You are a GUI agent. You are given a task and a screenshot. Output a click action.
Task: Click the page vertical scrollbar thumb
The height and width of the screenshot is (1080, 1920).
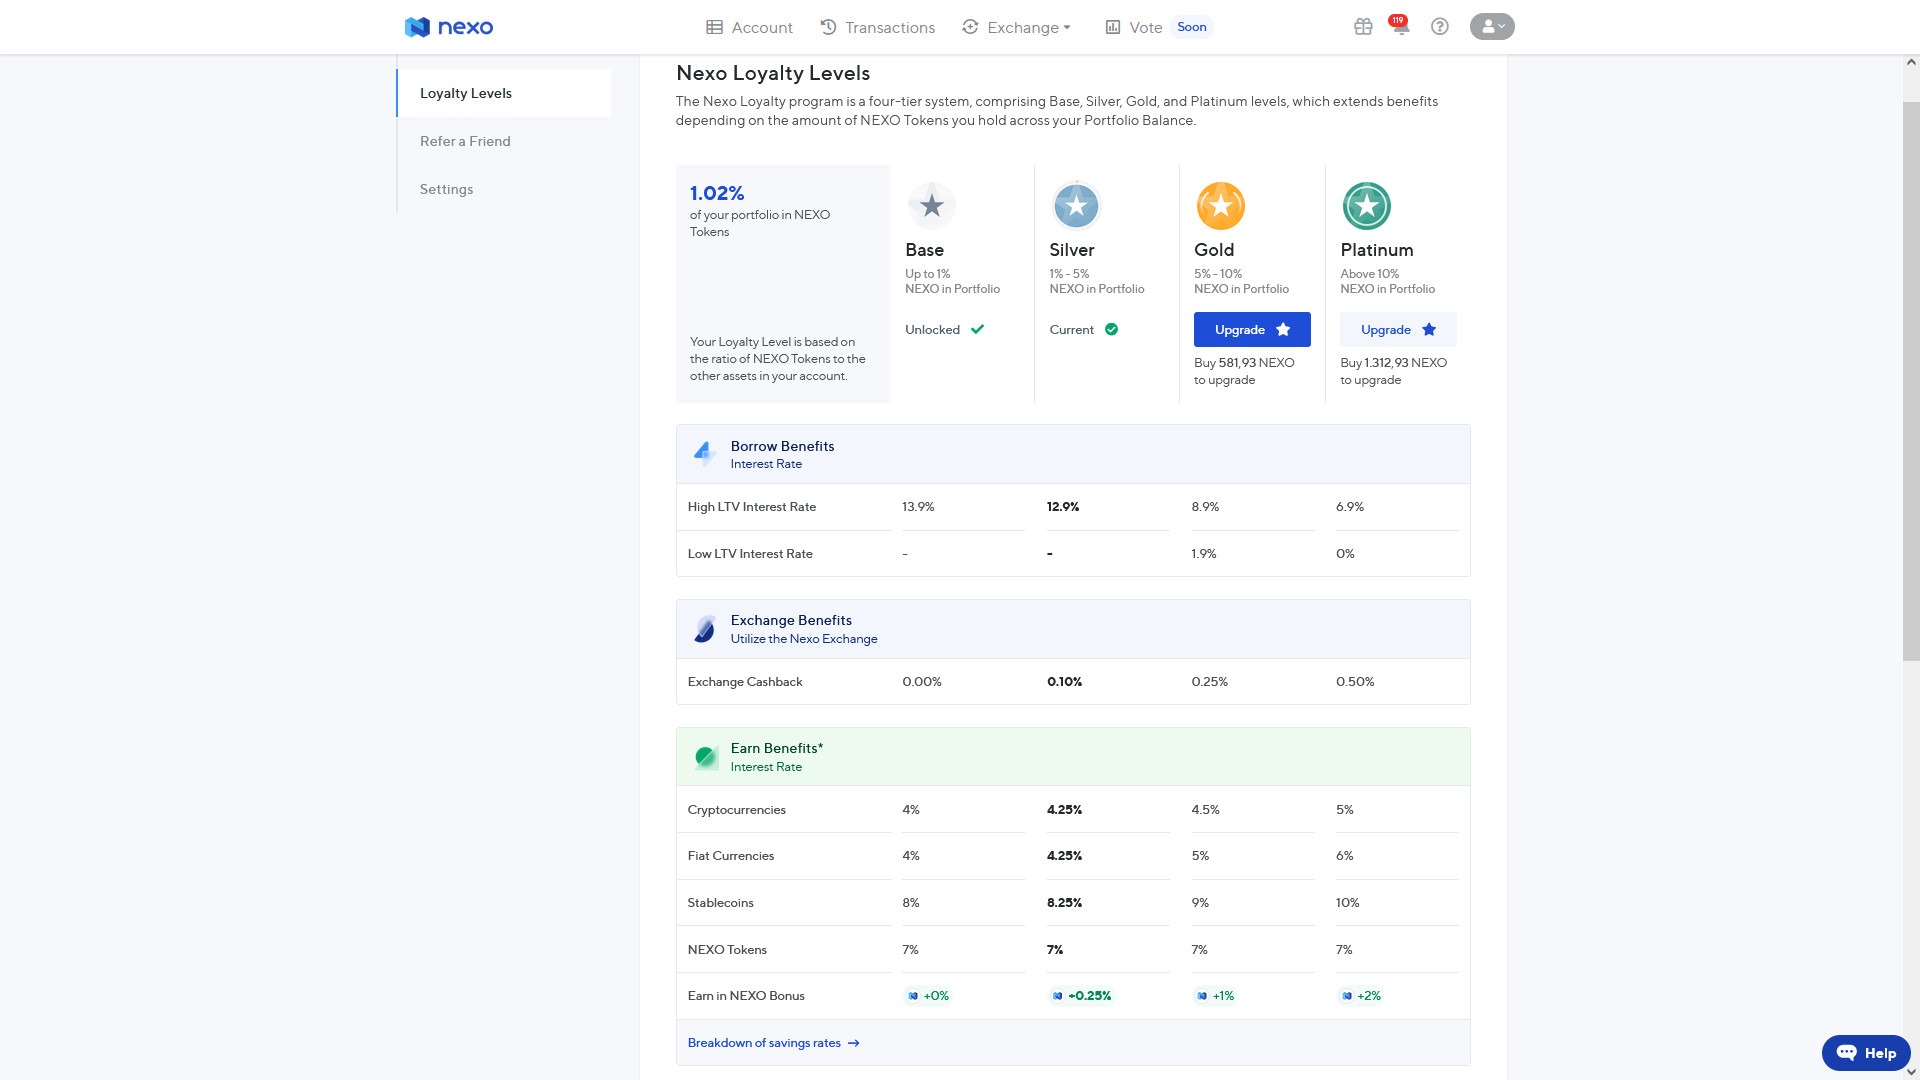coord(1911,380)
